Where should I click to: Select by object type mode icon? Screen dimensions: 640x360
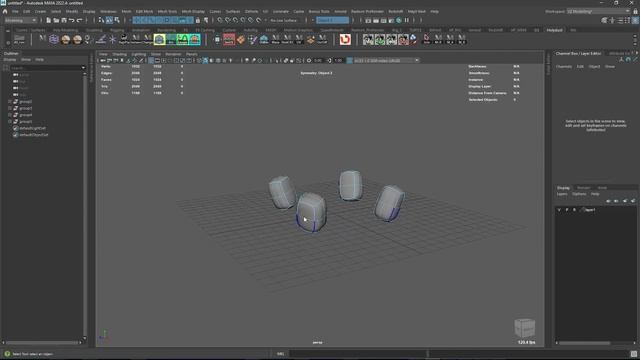pyautogui.click(x=109, y=20)
